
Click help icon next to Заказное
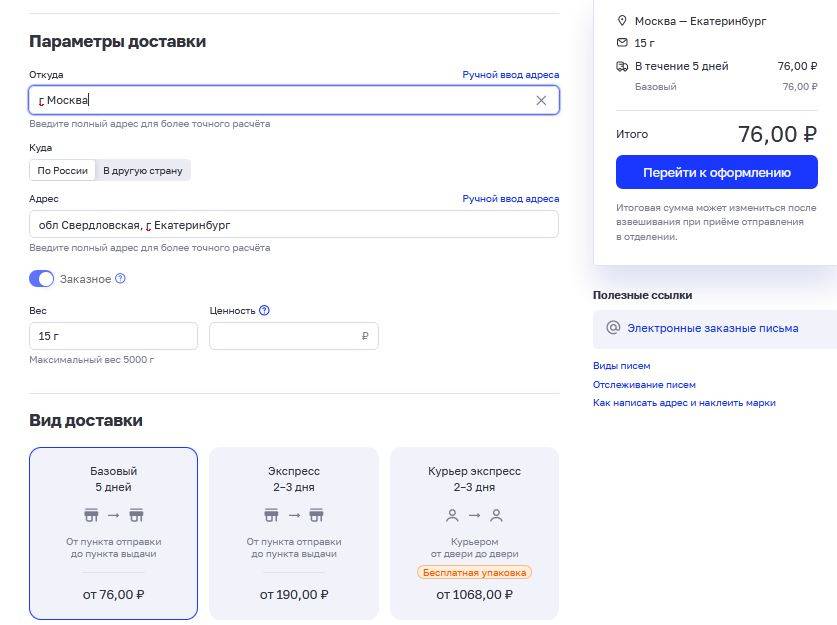[x=120, y=279]
